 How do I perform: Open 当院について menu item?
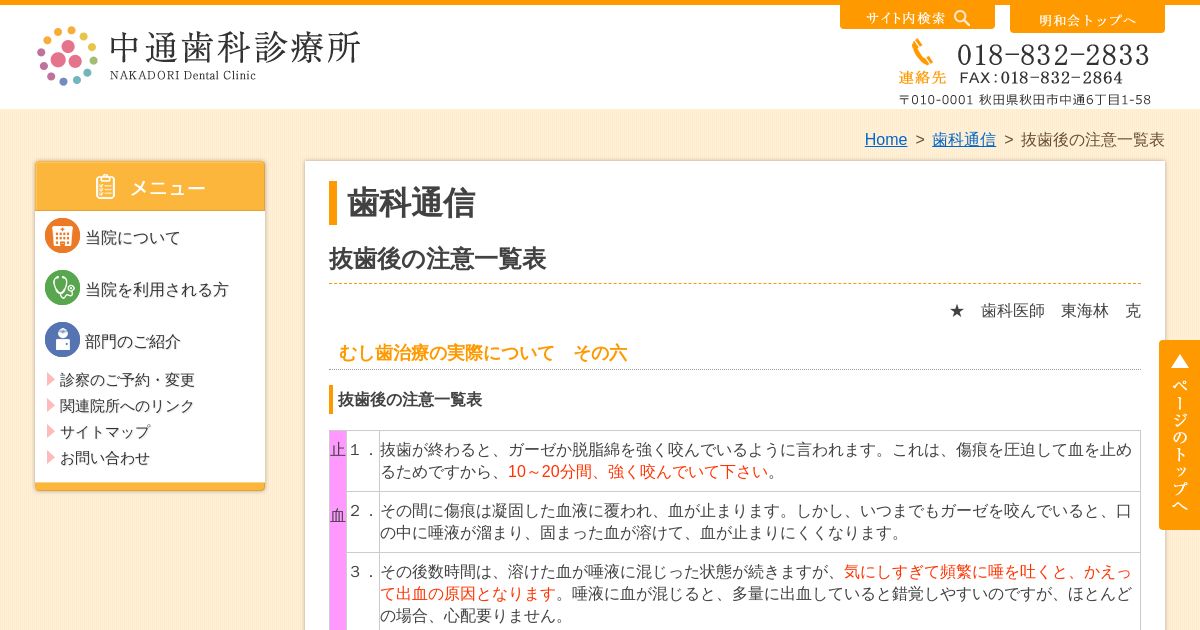(133, 238)
